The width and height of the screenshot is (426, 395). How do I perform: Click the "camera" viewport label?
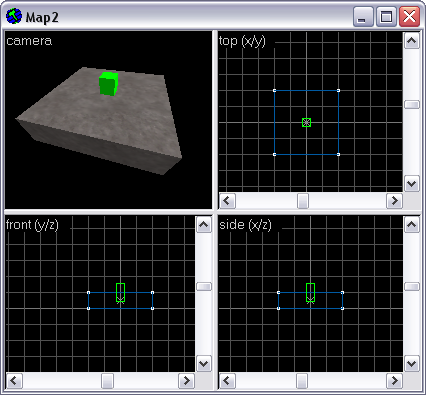point(29,41)
